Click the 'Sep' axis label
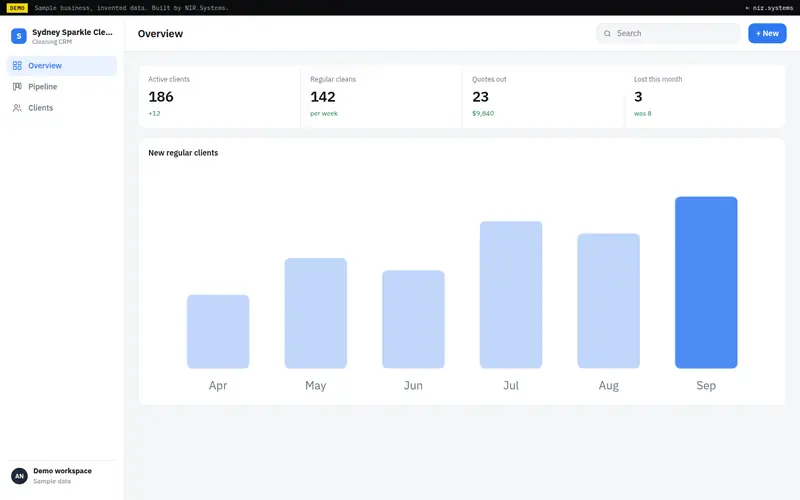The height and width of the screenshot is (500, 800). (706, 386)
